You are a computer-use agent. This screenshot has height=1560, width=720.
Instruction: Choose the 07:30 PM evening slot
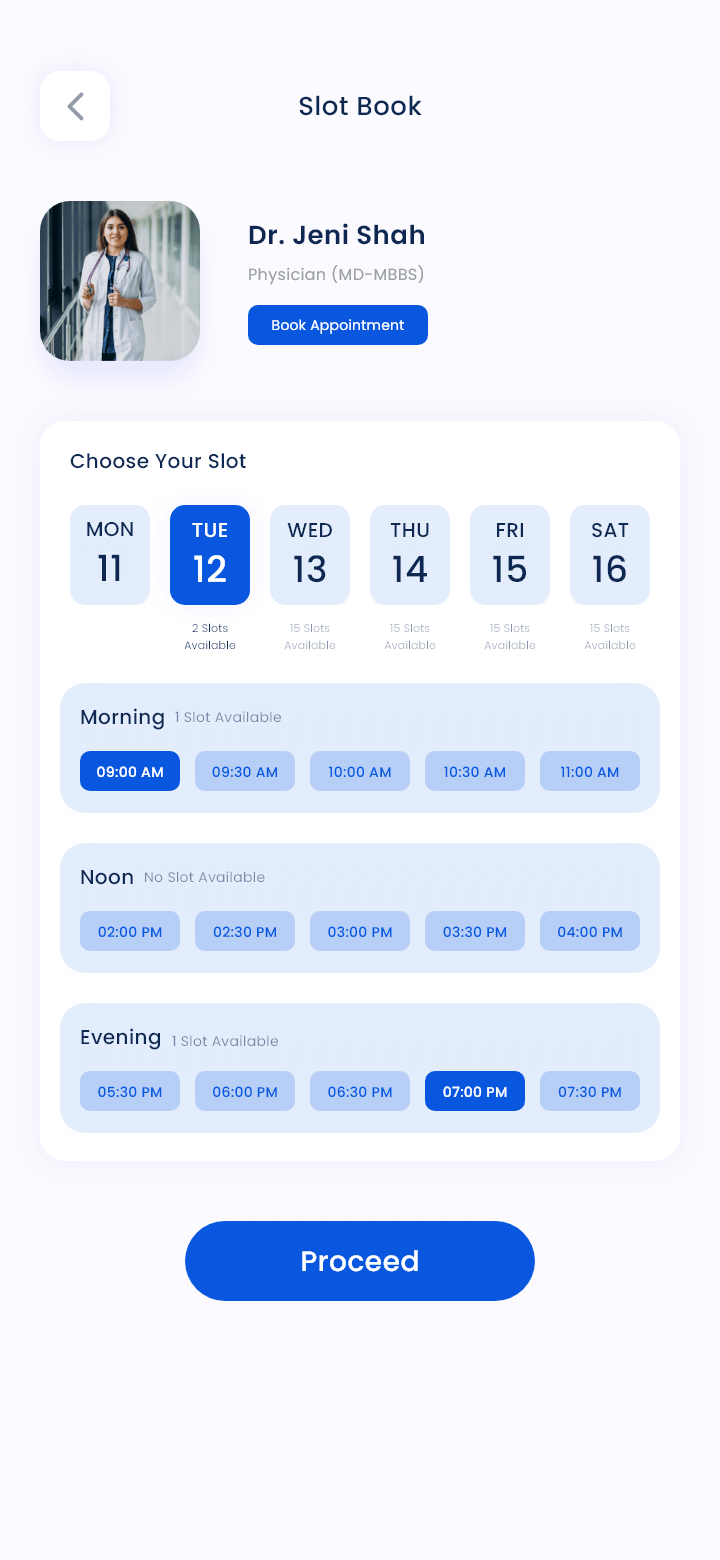(590, 1091)
